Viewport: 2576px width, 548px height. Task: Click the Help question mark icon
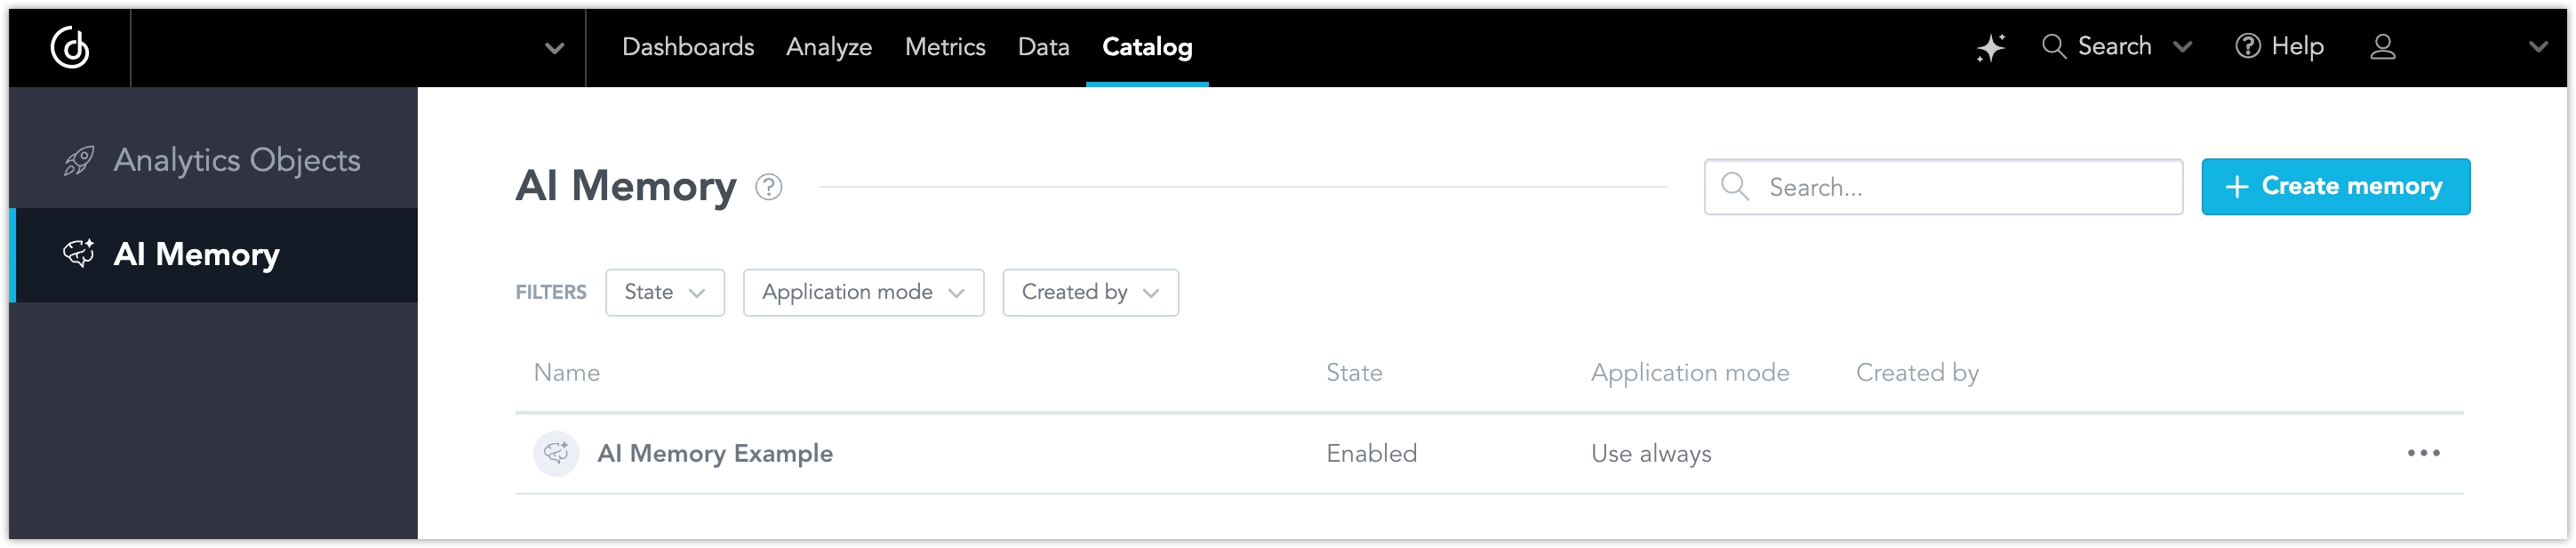coord(2247,46)
